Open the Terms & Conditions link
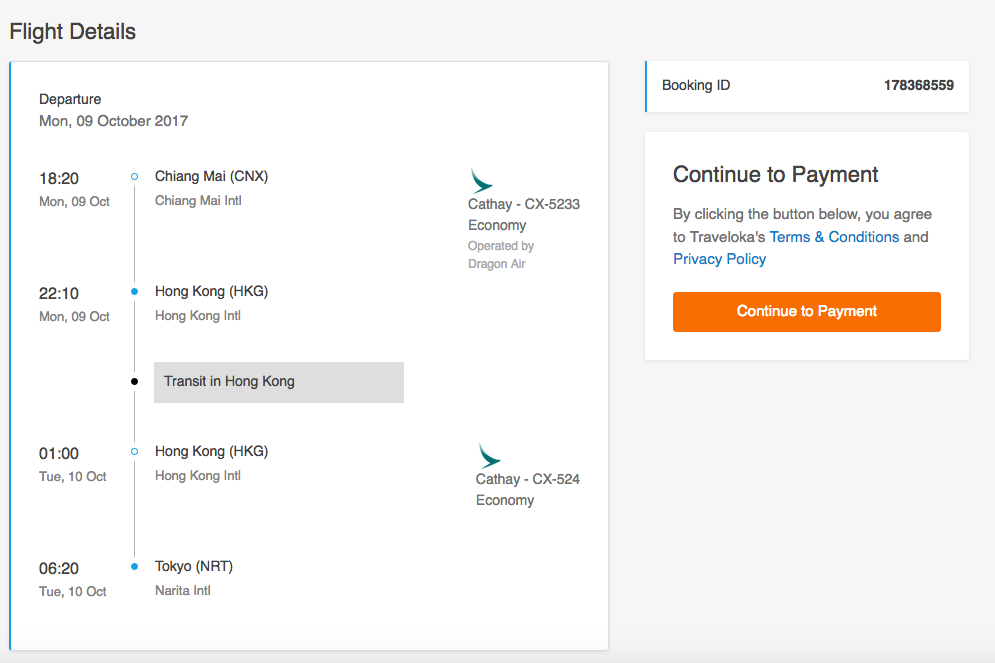Screen dimensions: 995x663 (x=834, y=237)
